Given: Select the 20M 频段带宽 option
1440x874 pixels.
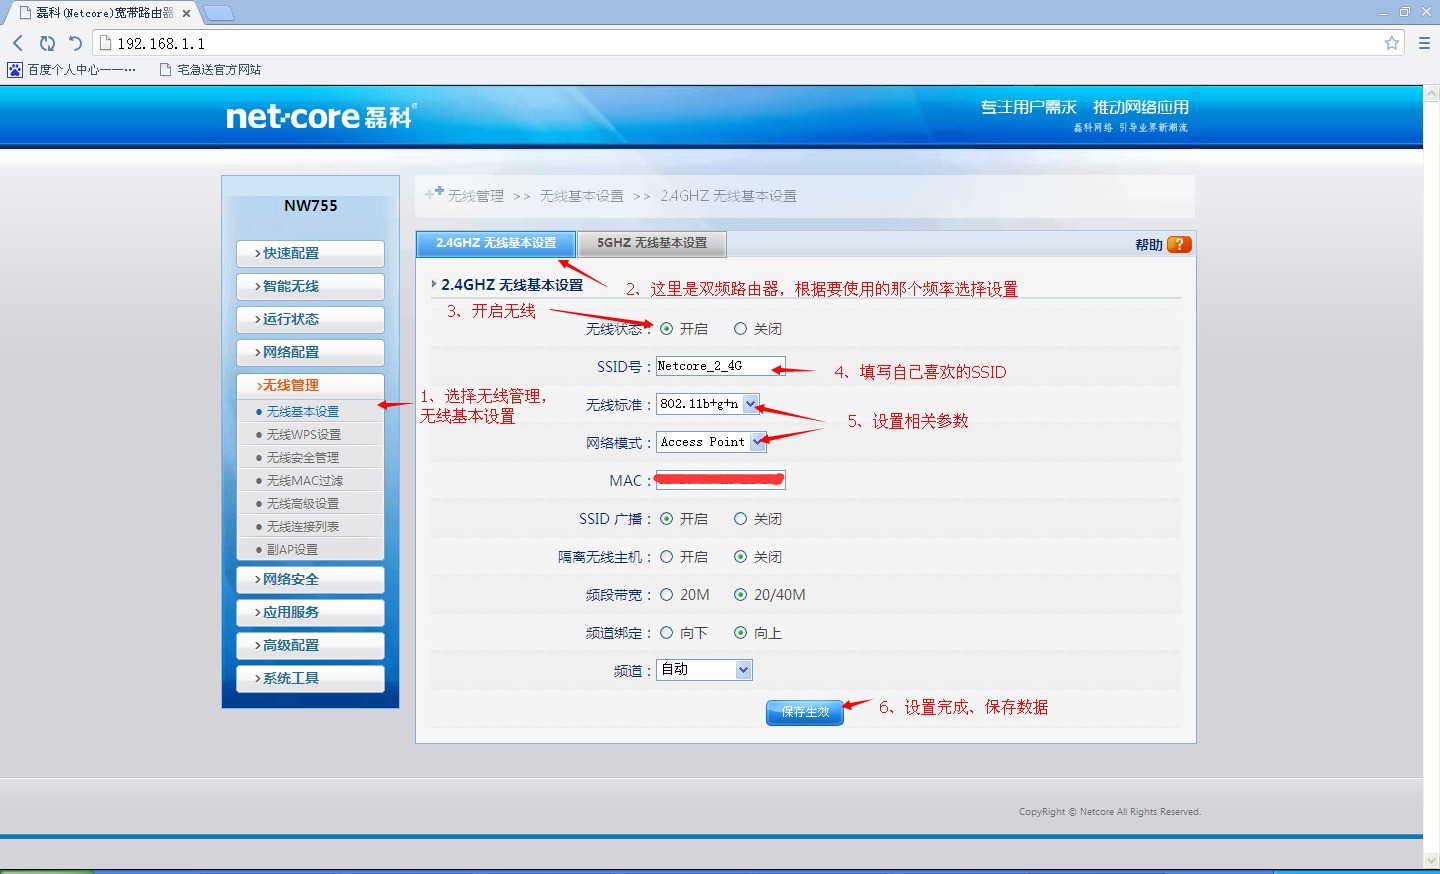Looking at the screenshot, I should (x=665, y=594).
